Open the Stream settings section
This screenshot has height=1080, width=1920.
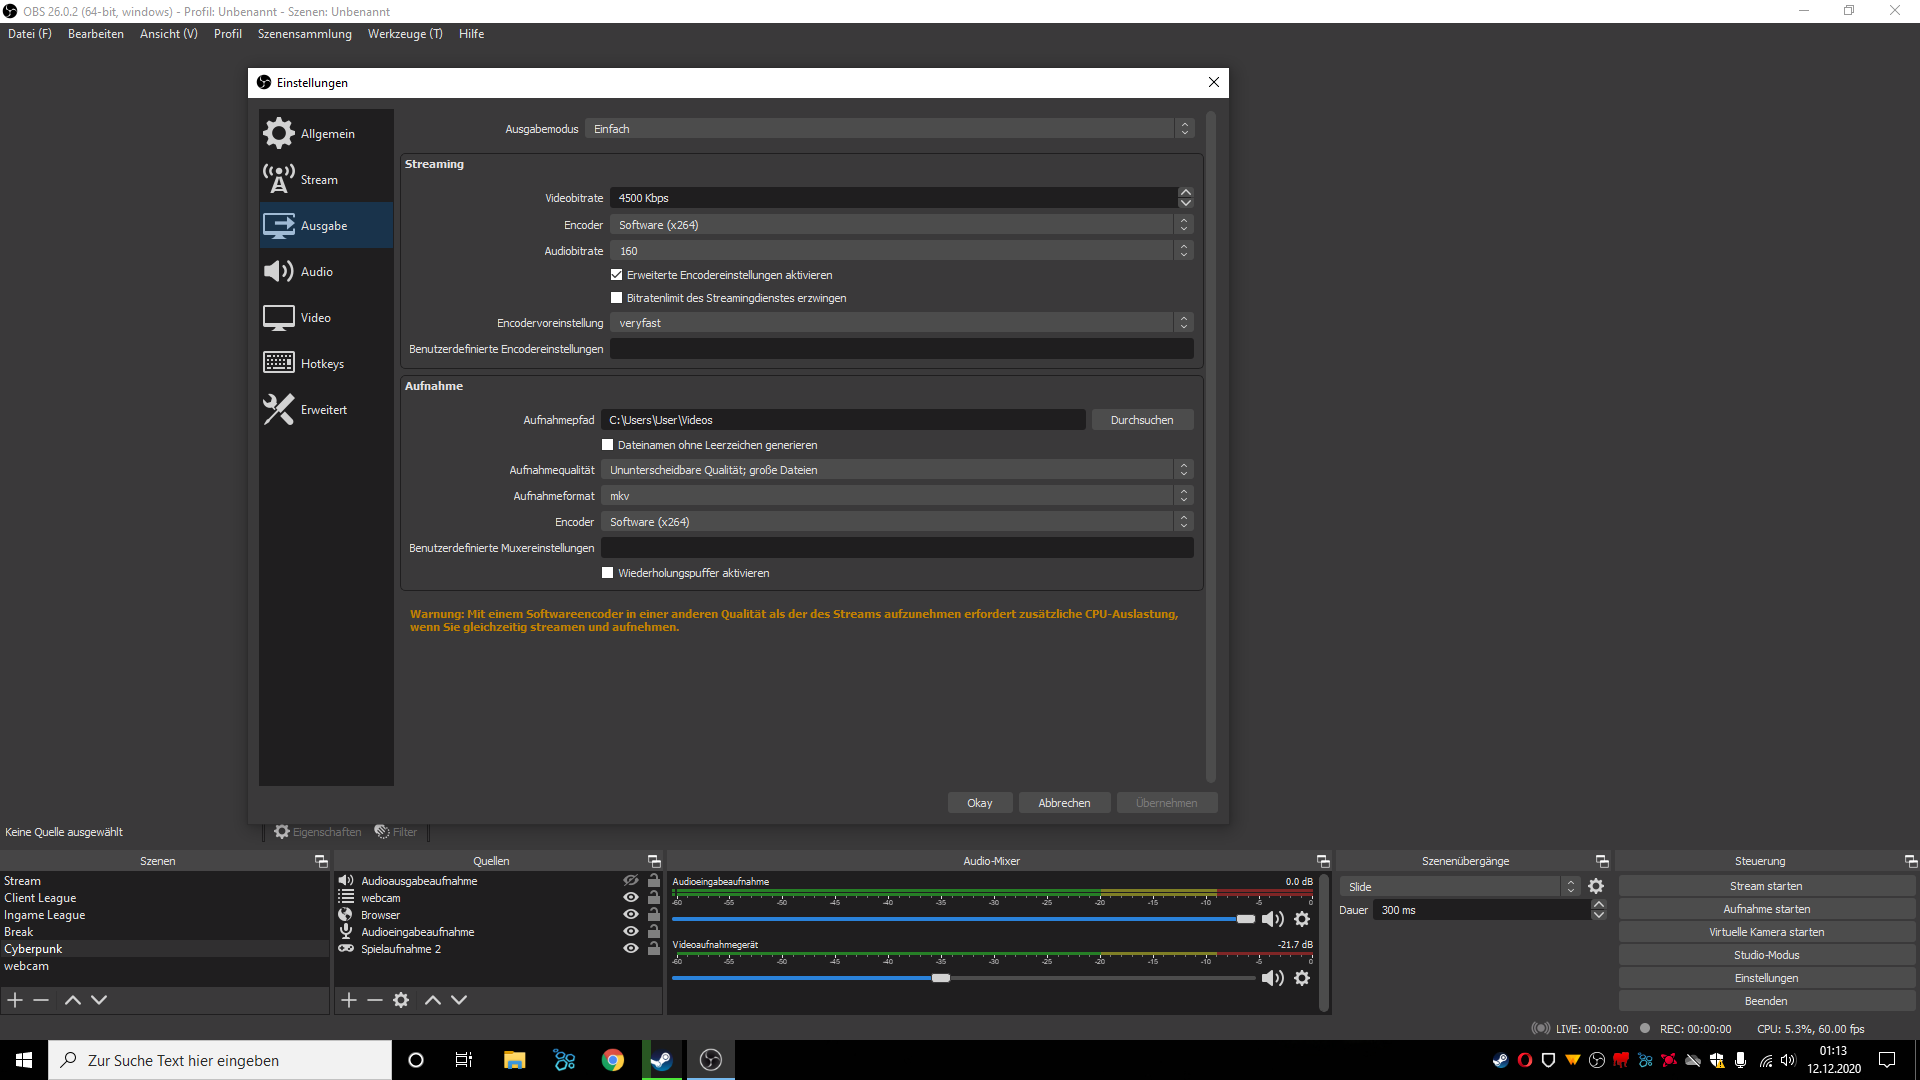click(x=318, y=180)
